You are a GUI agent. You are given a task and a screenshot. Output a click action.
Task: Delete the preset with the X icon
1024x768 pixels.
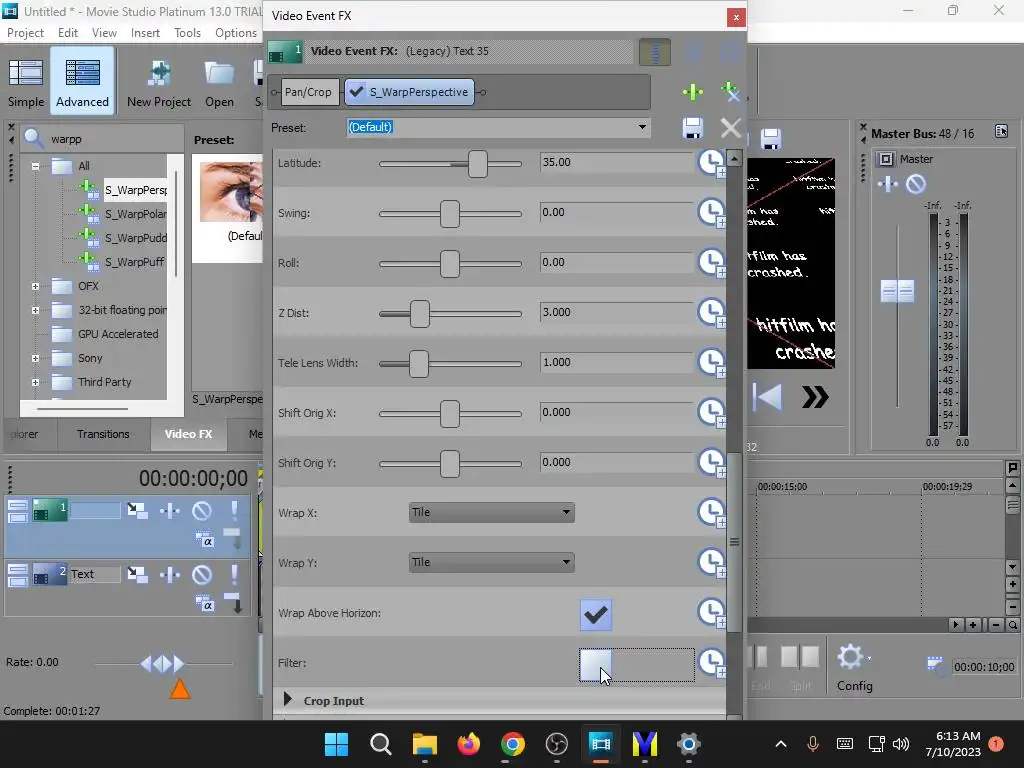pyautogui.click(x=730, y=128)
